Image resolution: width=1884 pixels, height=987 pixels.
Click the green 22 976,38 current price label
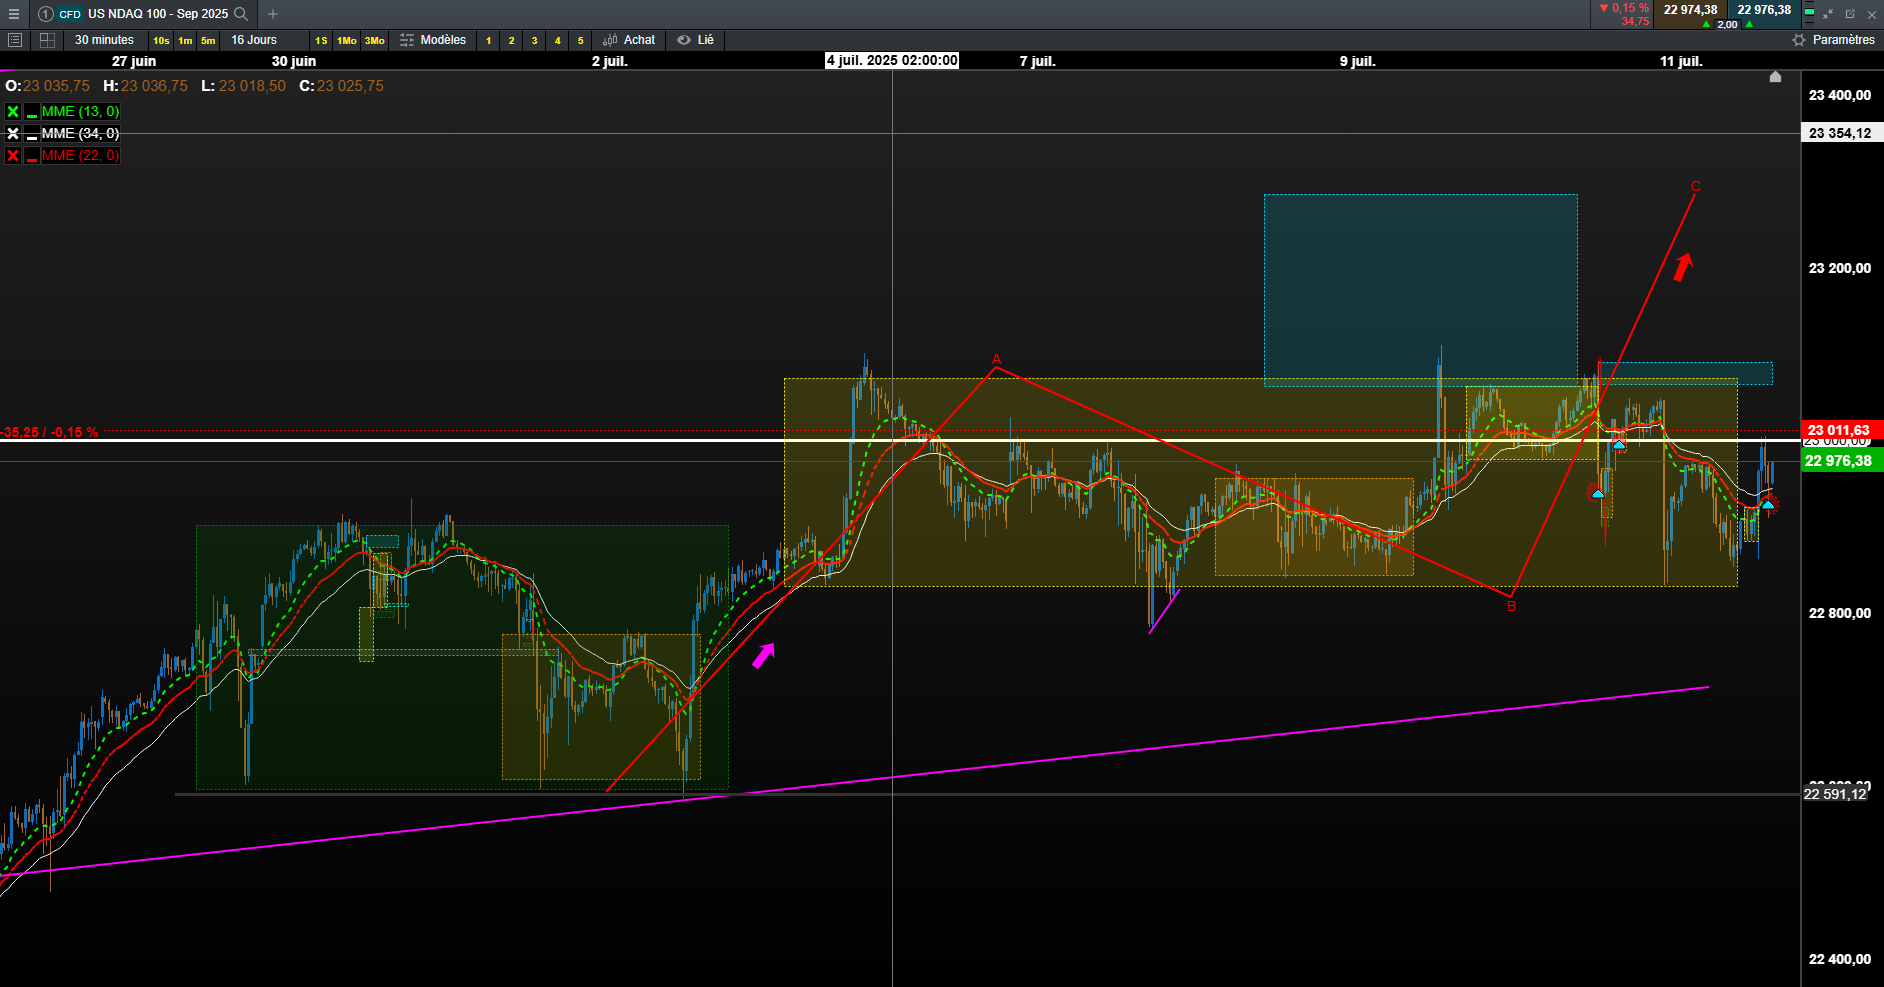[x=1841, y=461]
